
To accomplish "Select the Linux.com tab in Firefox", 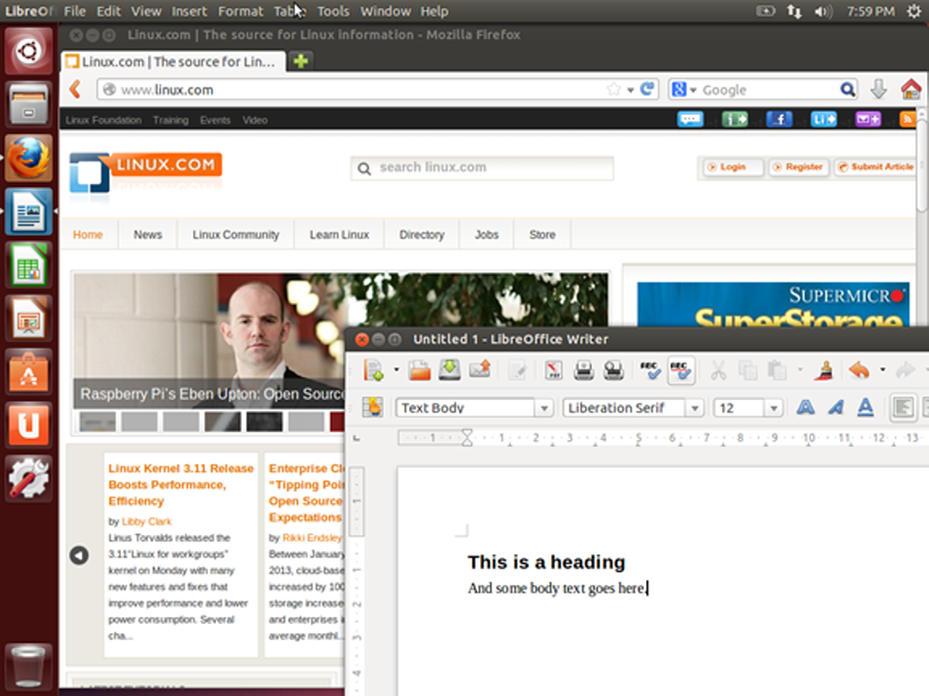I will click(173, 61).
